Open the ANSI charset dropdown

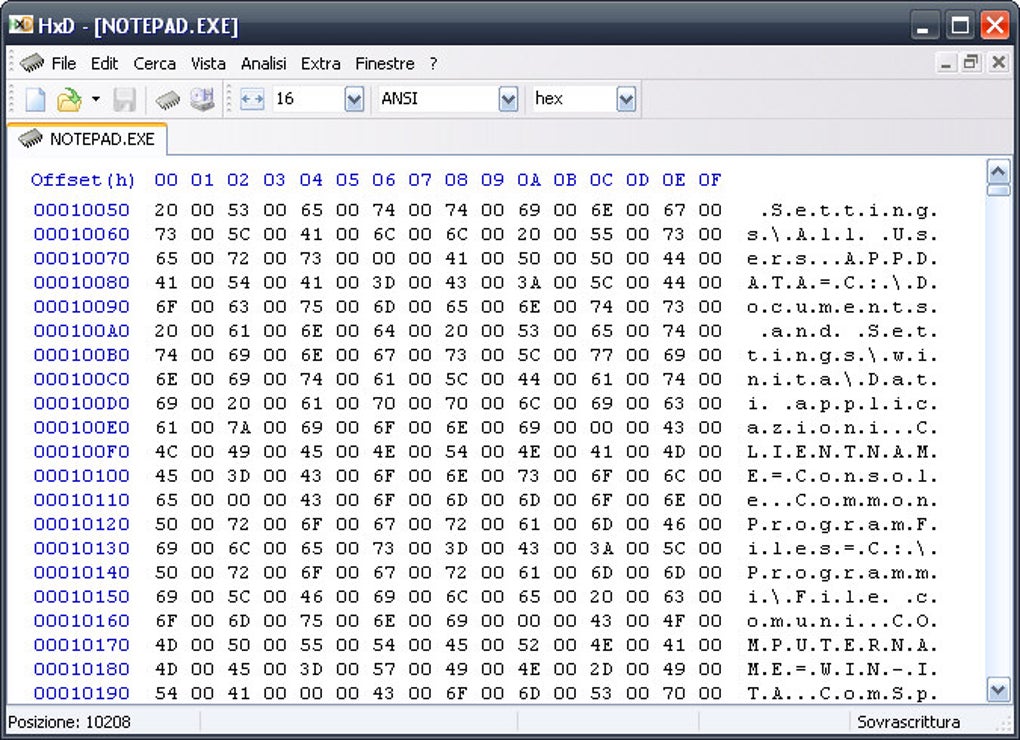(508, 99)
